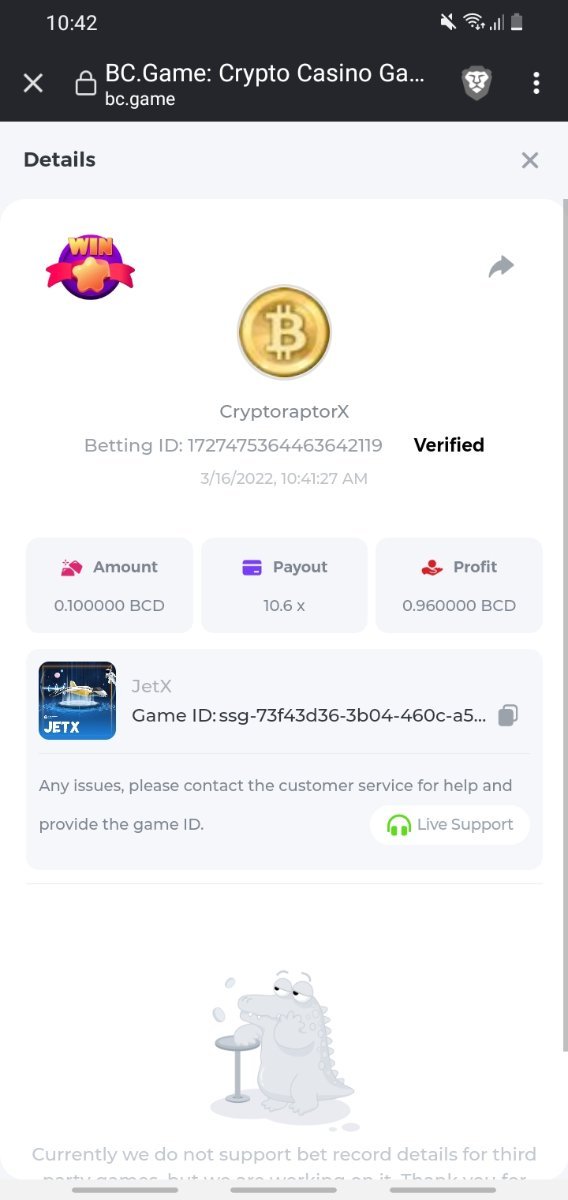Tap the Betting ID number
Screen dimensions: 568x1200
(x=285, y=445)
